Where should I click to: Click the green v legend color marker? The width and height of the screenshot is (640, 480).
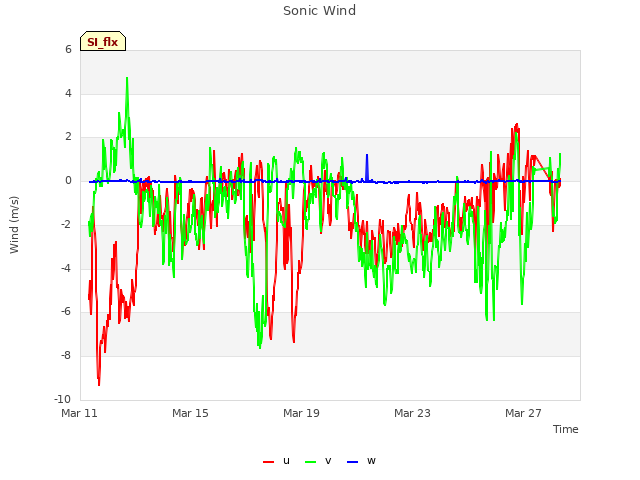tap(310, 462)
